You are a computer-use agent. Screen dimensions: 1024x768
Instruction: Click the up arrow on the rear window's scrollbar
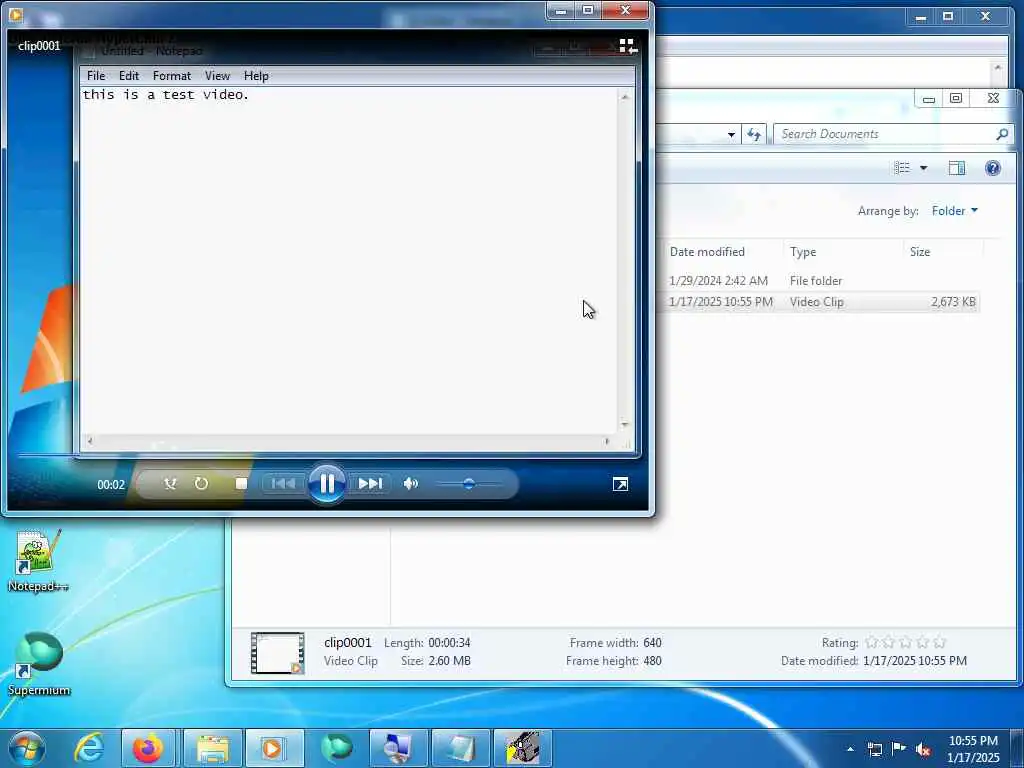click(x=997, y=67)
